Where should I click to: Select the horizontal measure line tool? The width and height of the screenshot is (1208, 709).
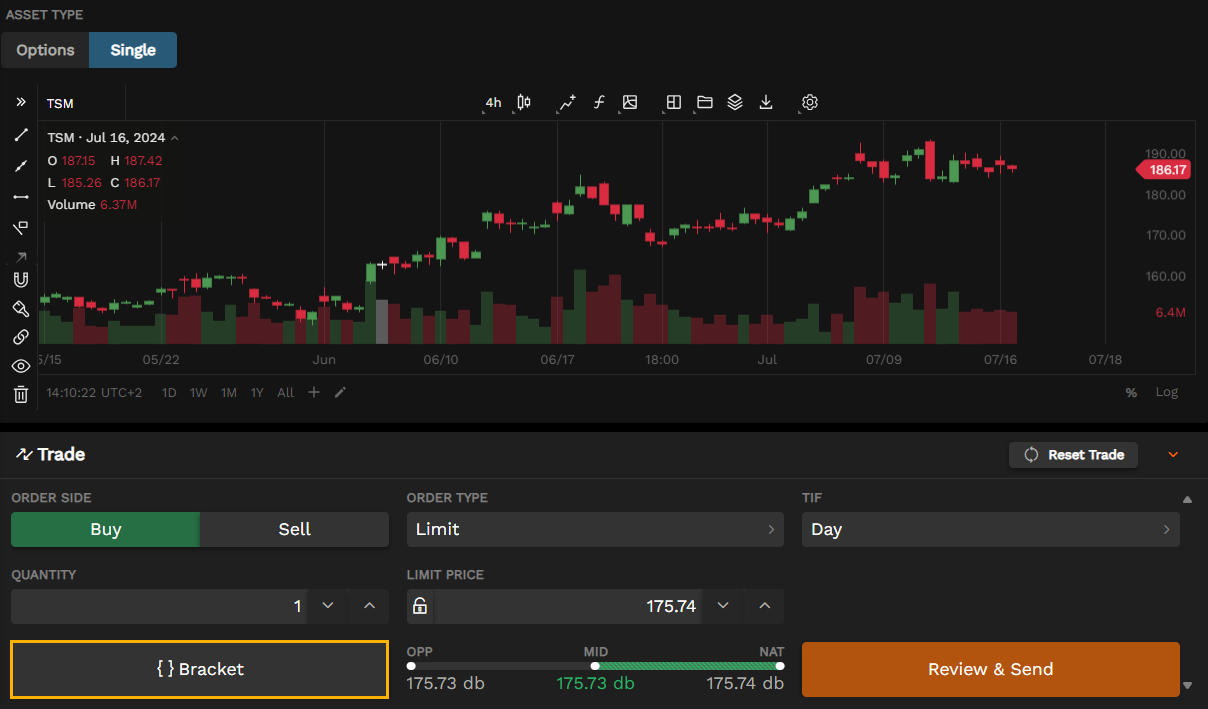coord(20,197)
